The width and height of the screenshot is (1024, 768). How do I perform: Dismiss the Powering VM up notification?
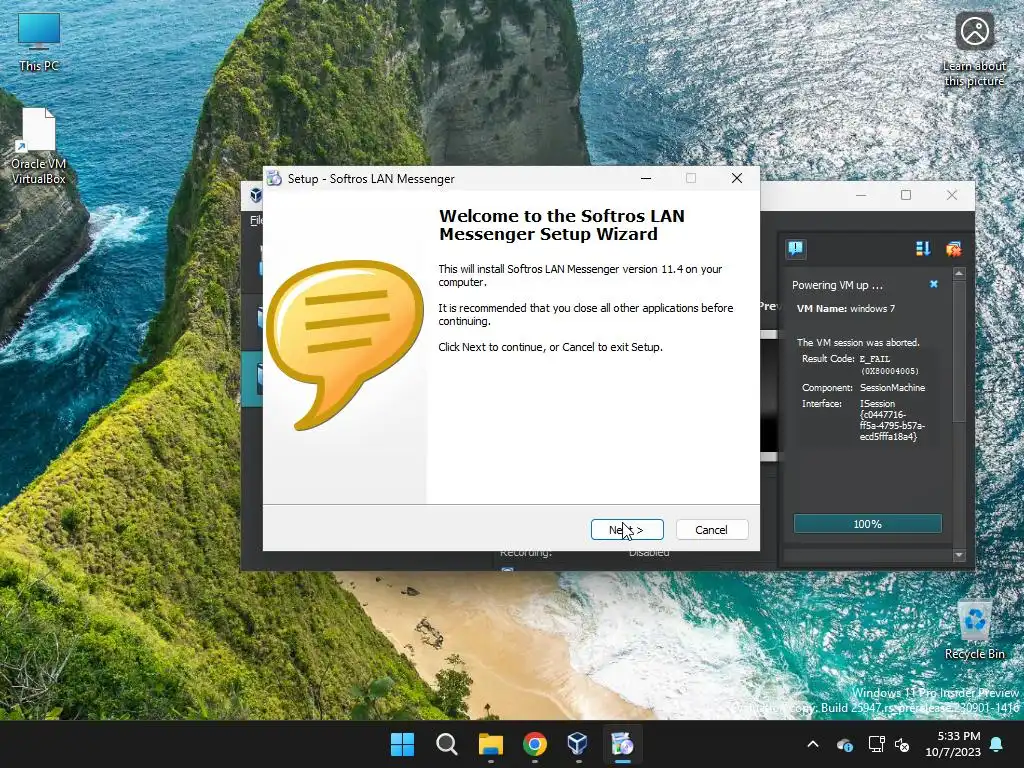pos(934,284)
